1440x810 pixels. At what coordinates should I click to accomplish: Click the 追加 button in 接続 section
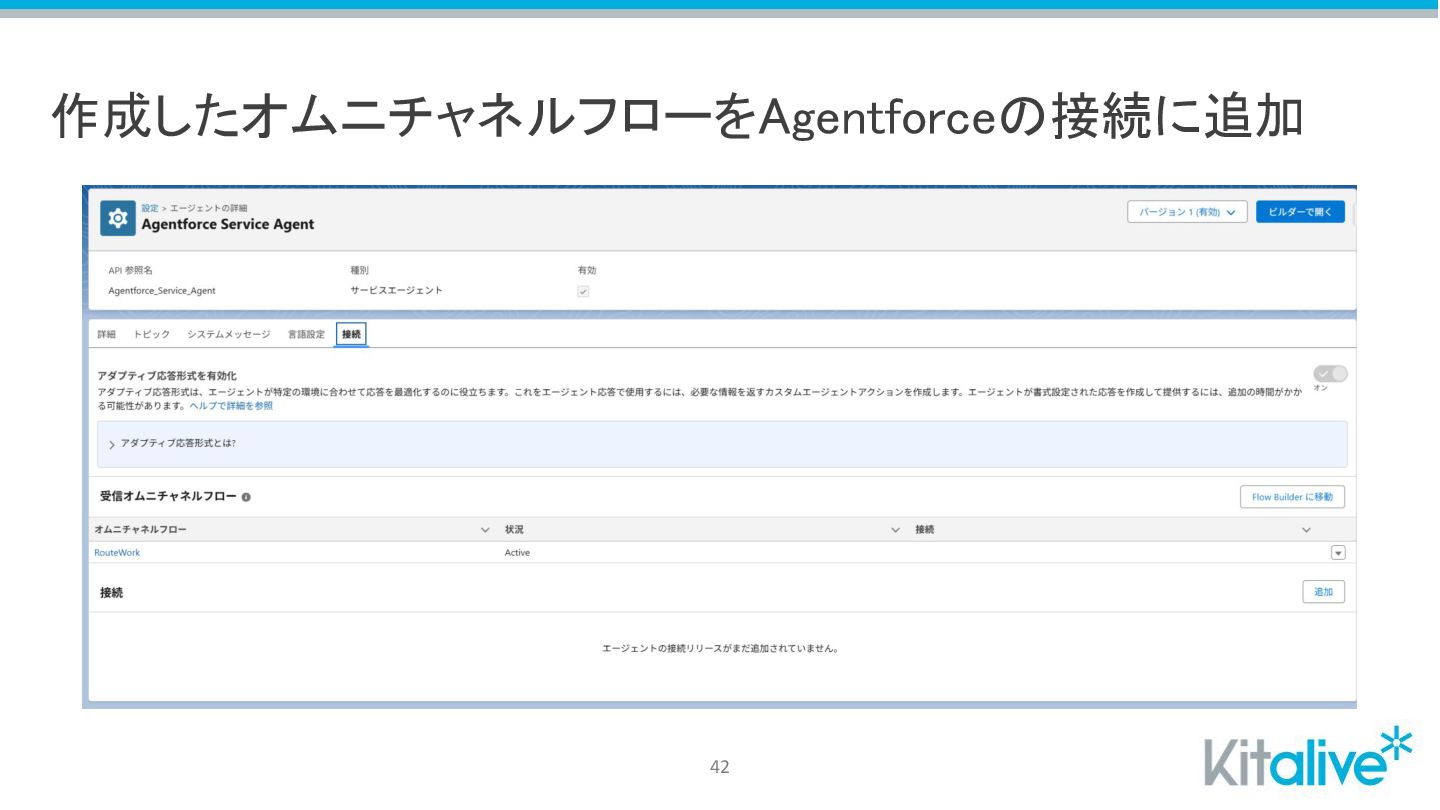click(1323, 592)
